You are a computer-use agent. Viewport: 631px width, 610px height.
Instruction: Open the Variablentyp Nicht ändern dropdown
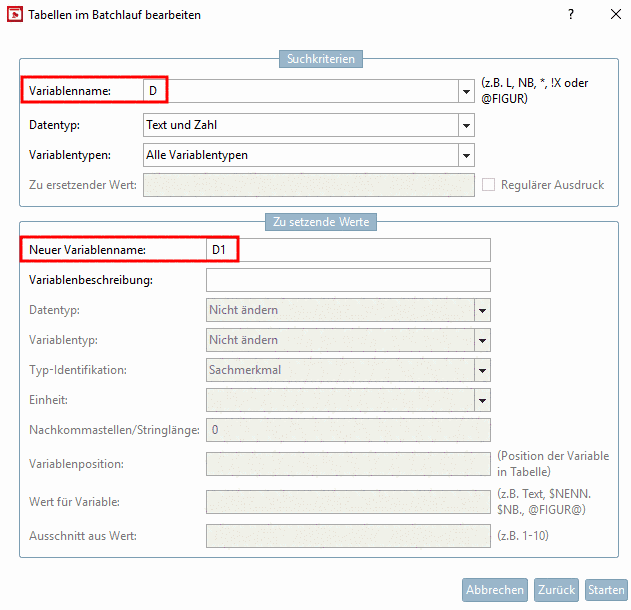[x=482, y=340]
